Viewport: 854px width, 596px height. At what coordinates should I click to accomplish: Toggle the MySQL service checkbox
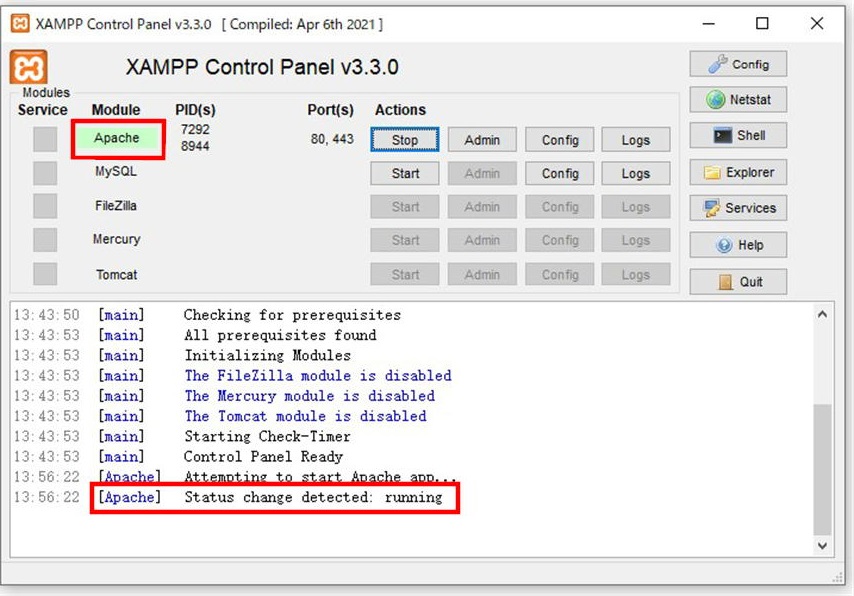[45, 173]
